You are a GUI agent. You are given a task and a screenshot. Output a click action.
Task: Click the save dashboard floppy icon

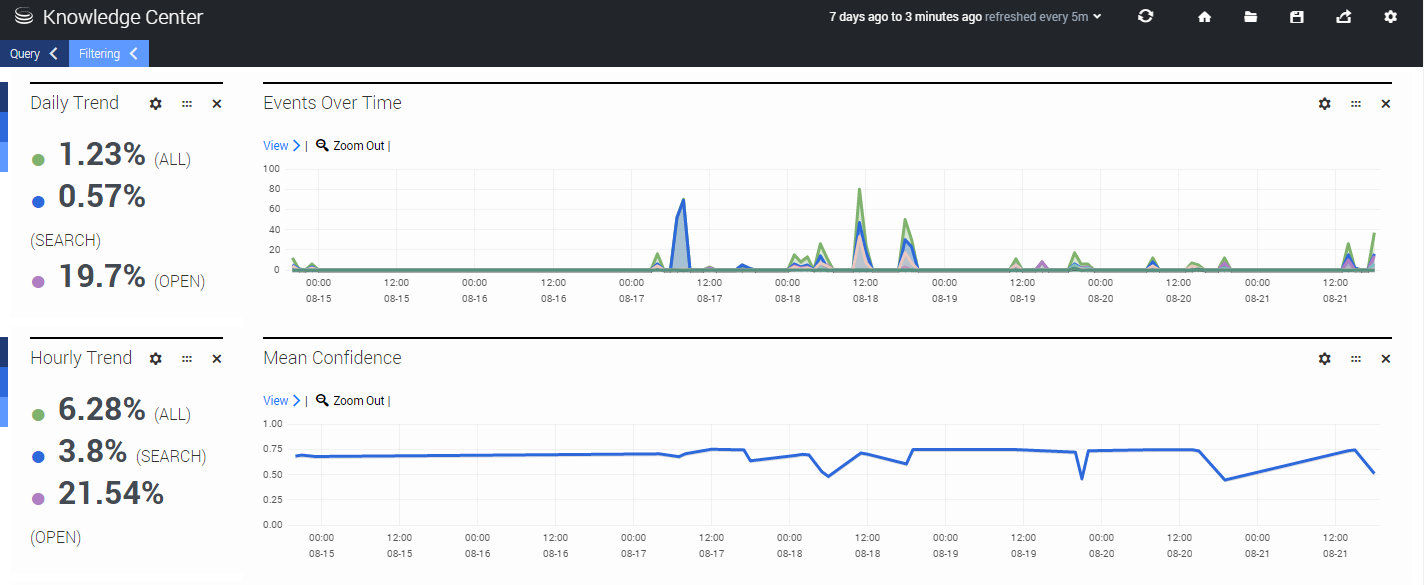click(x=1297, y=17)
